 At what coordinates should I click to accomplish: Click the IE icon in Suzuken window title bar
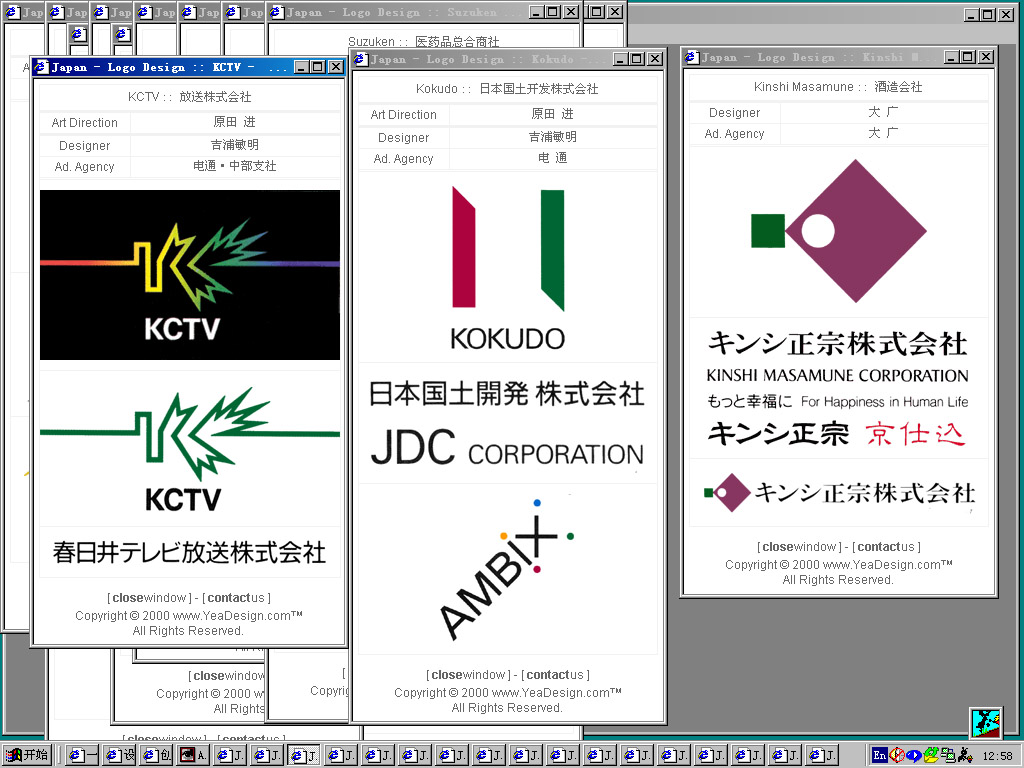(277, 12)
